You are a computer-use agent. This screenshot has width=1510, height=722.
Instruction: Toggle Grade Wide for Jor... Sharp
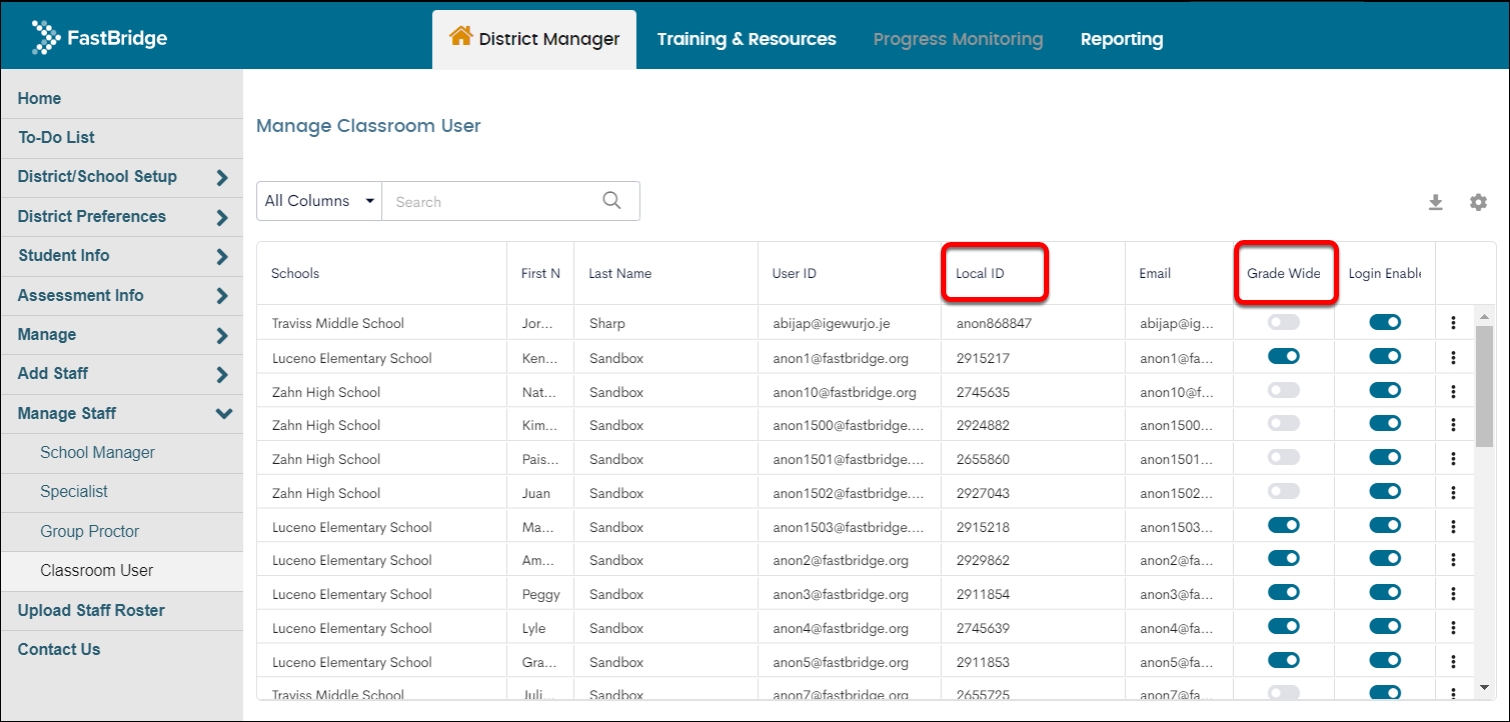pos(1284,322)
